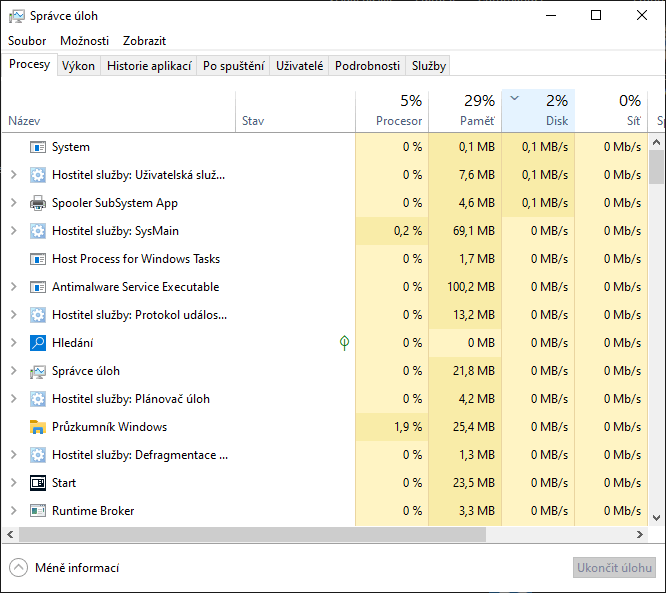The image size is (666, 593).
Task: Click the green leaf status icon
Action: [x=344, y=343]
